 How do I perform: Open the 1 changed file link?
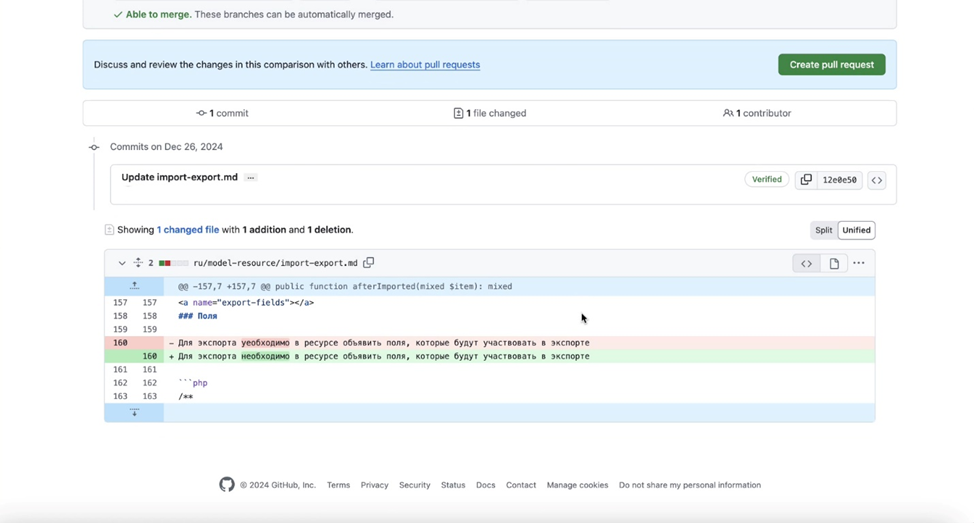(188, 230)
